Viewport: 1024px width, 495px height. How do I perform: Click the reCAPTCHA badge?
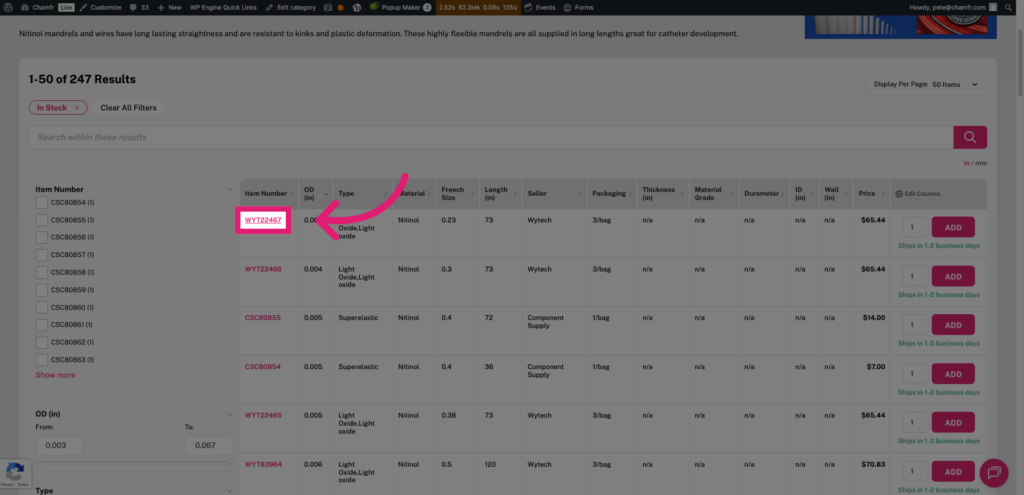pos(14,475)
